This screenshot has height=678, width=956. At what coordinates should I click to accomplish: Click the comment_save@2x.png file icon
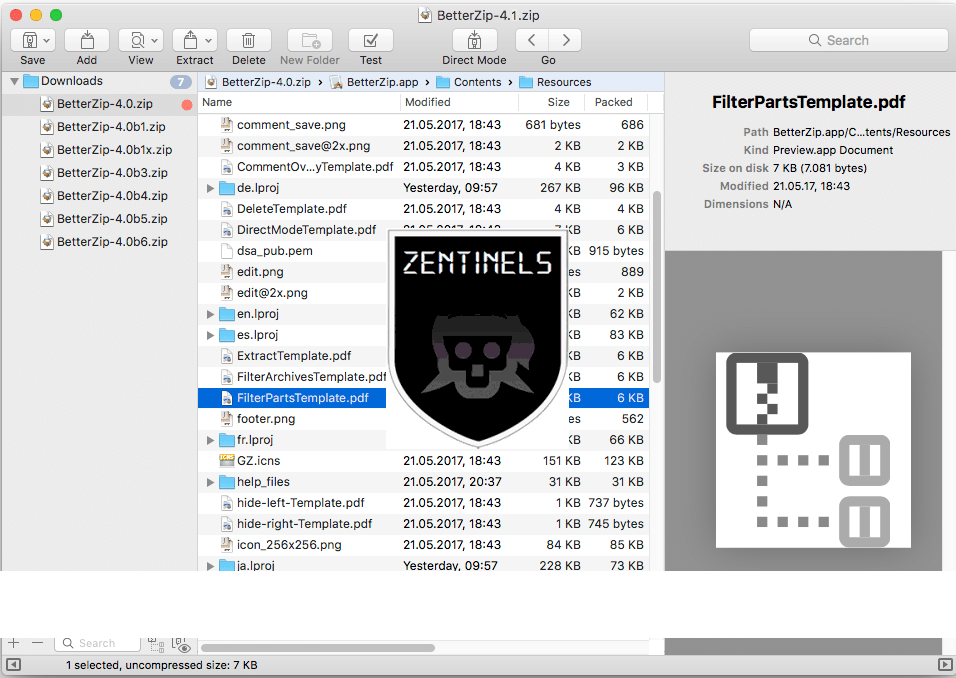point(227,146)
